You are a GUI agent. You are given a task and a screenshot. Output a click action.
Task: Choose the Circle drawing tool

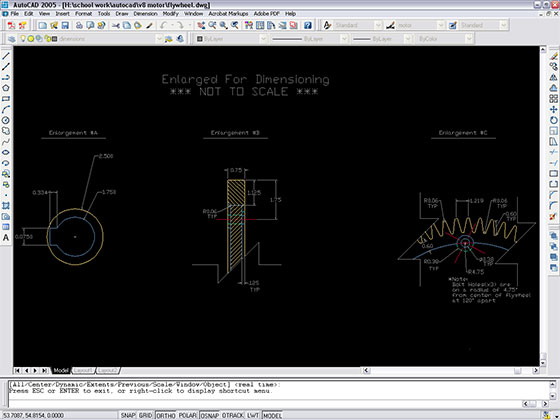6,120
